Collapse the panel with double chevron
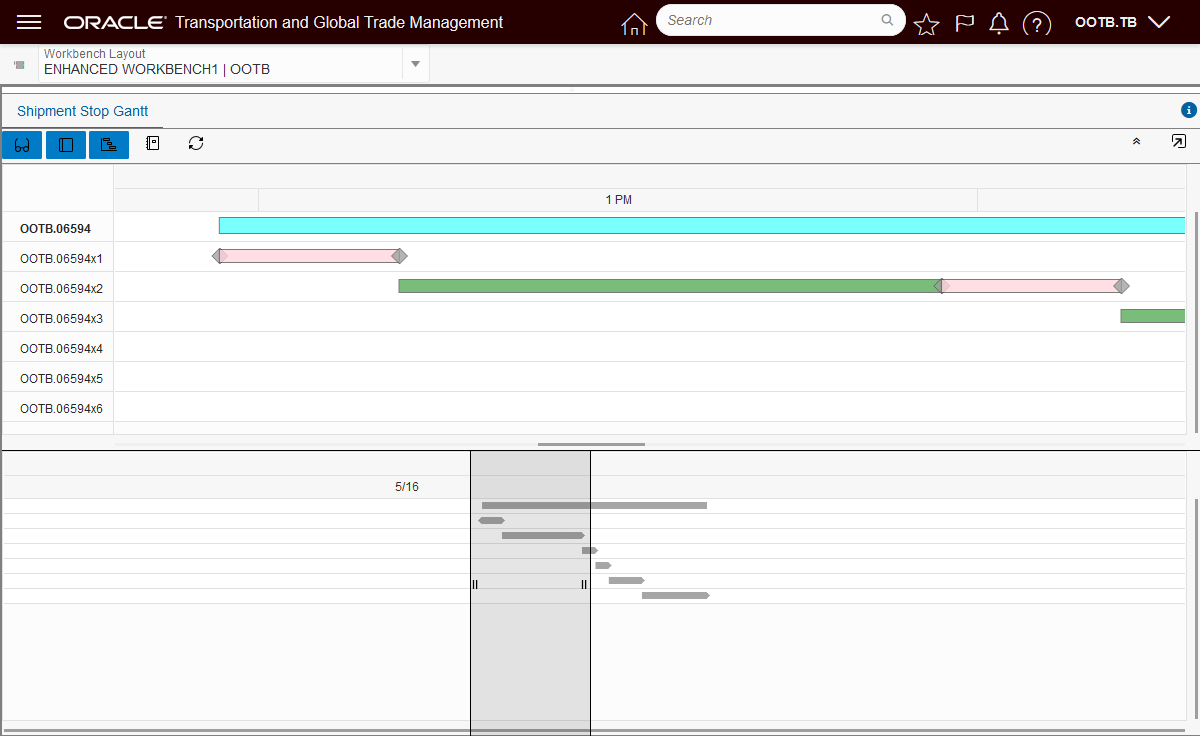This screenshot has width=1200, height=736. click(x=1136, y=142)
